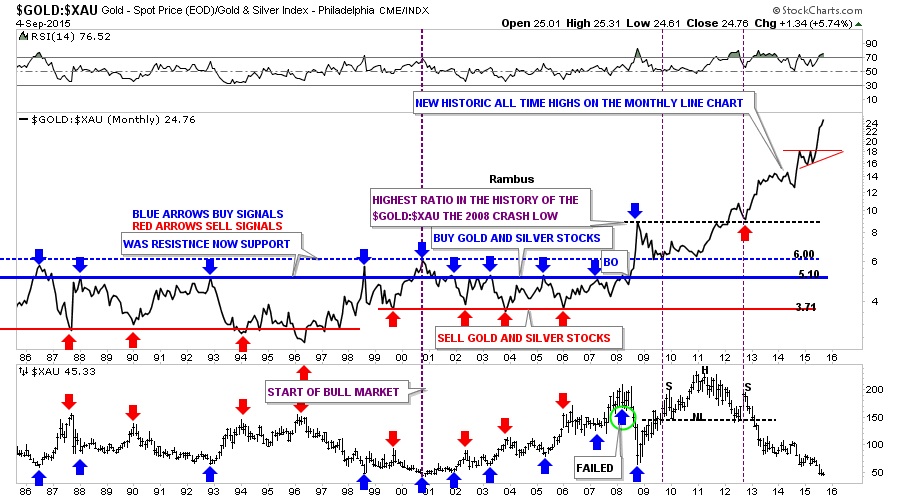Click the red sell arrow near 2013
This screenshot has height=500, width=900.
(x=745, y=232)
